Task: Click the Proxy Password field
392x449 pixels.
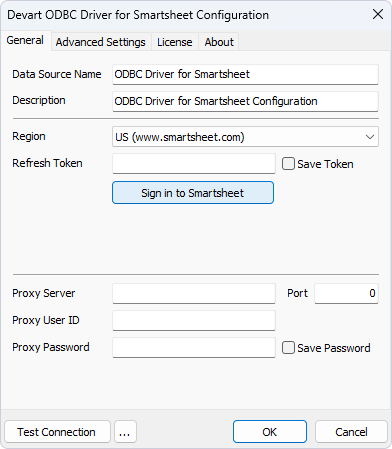Action: tap(194, 348)
